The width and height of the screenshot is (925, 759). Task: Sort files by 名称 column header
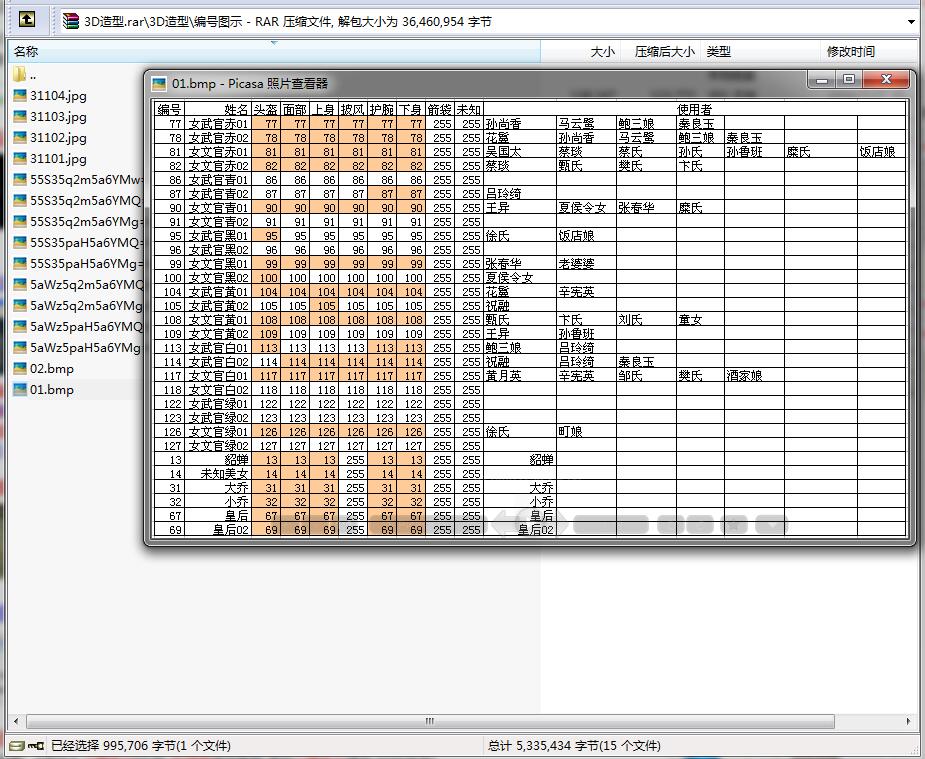coord(26,51)
